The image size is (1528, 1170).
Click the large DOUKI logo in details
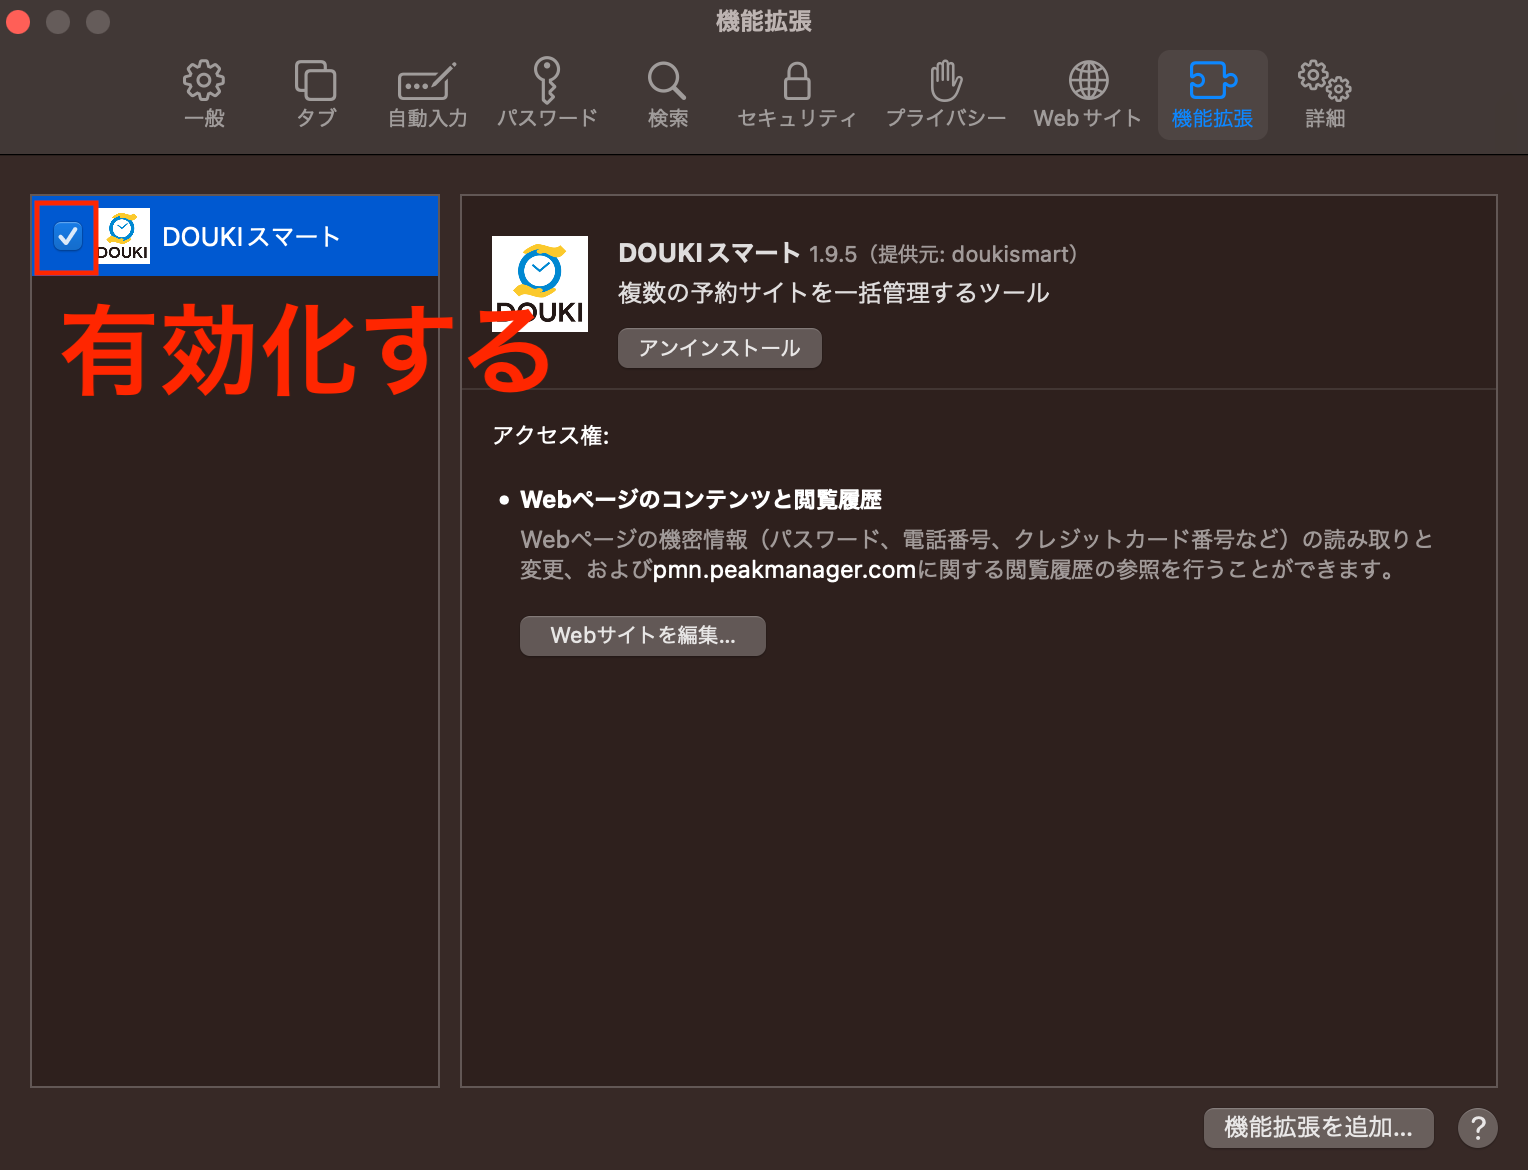click(x=540, y=284)
